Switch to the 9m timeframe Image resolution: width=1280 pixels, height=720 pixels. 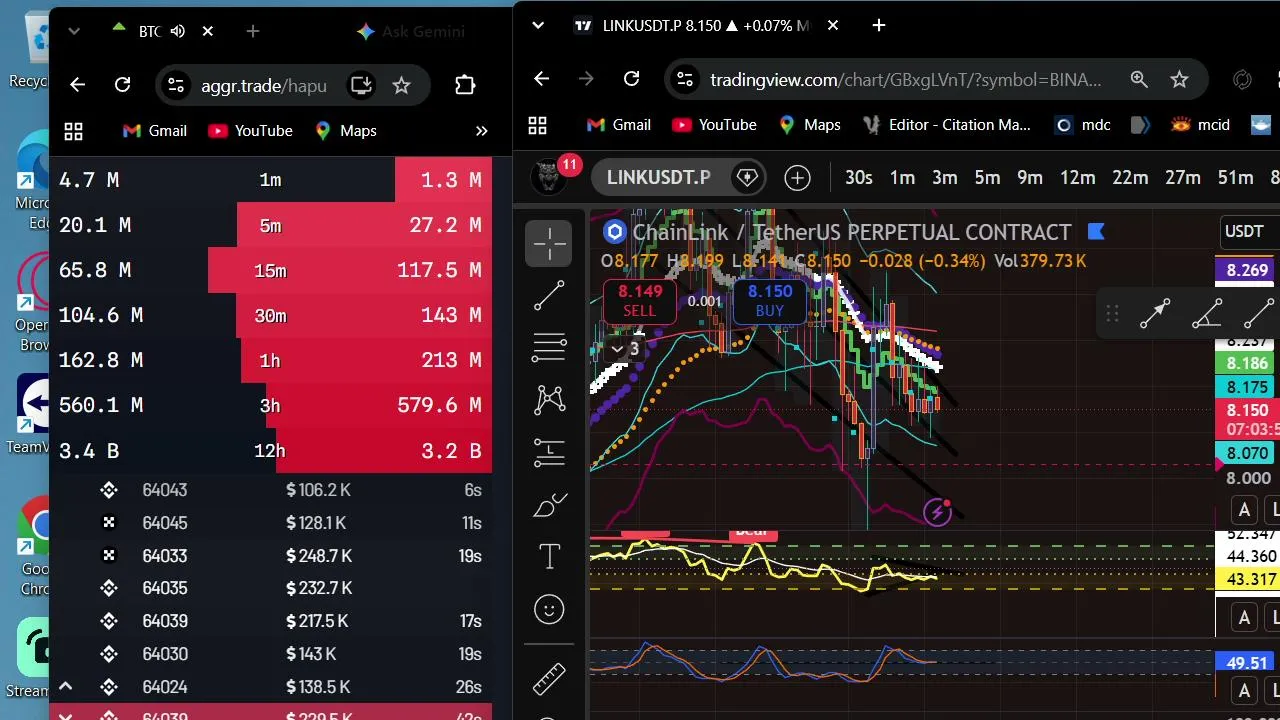click(1030, 178)
